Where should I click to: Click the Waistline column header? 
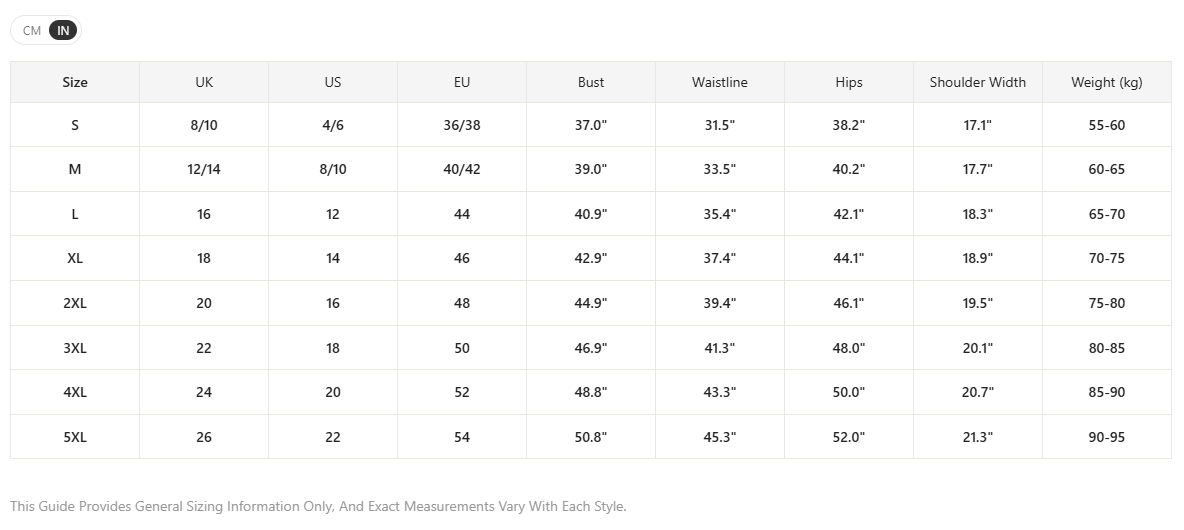pos(720,82)
